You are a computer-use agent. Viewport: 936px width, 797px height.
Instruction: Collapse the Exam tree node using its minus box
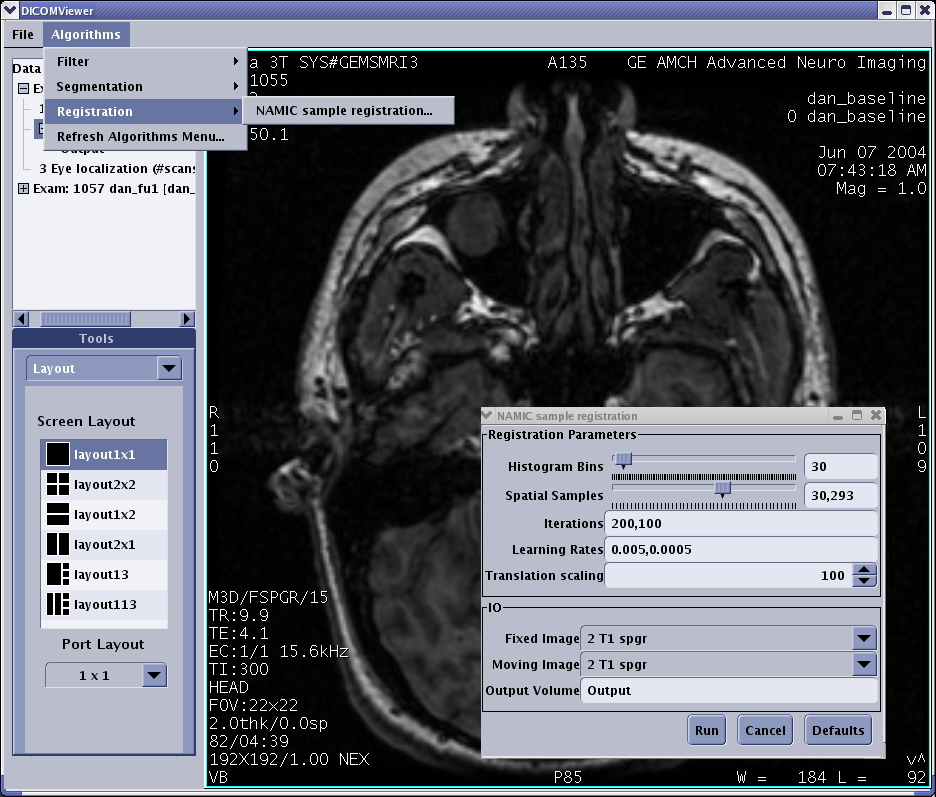(22, 88)
